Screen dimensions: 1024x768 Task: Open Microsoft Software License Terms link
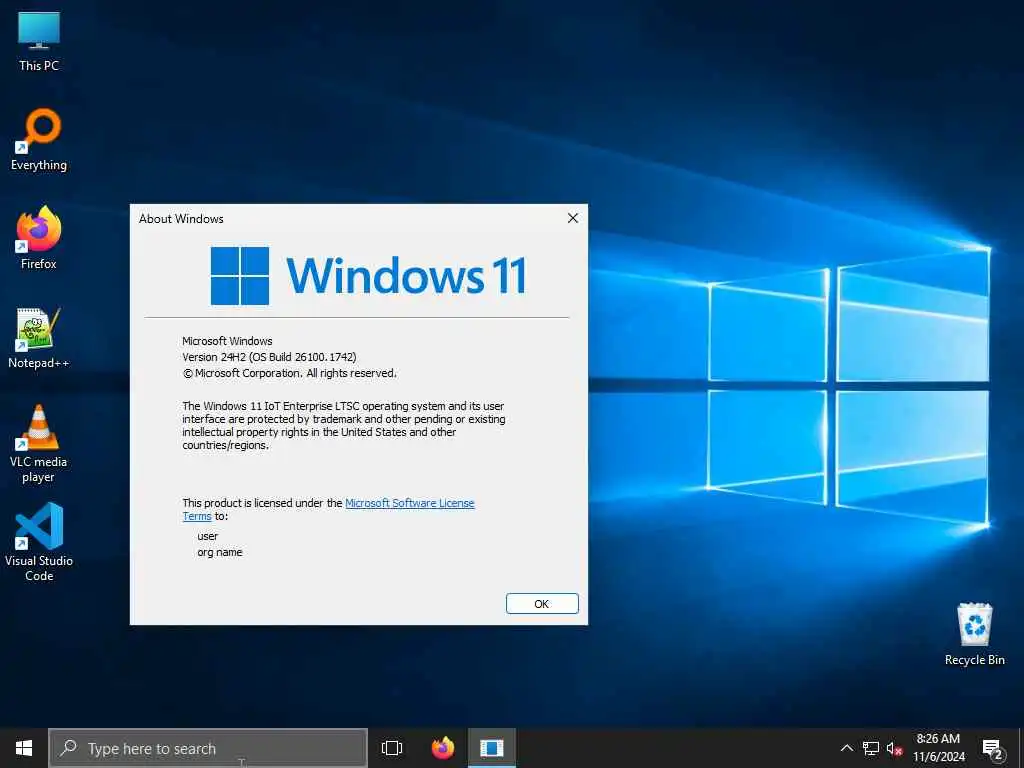[x=328, y=509]
